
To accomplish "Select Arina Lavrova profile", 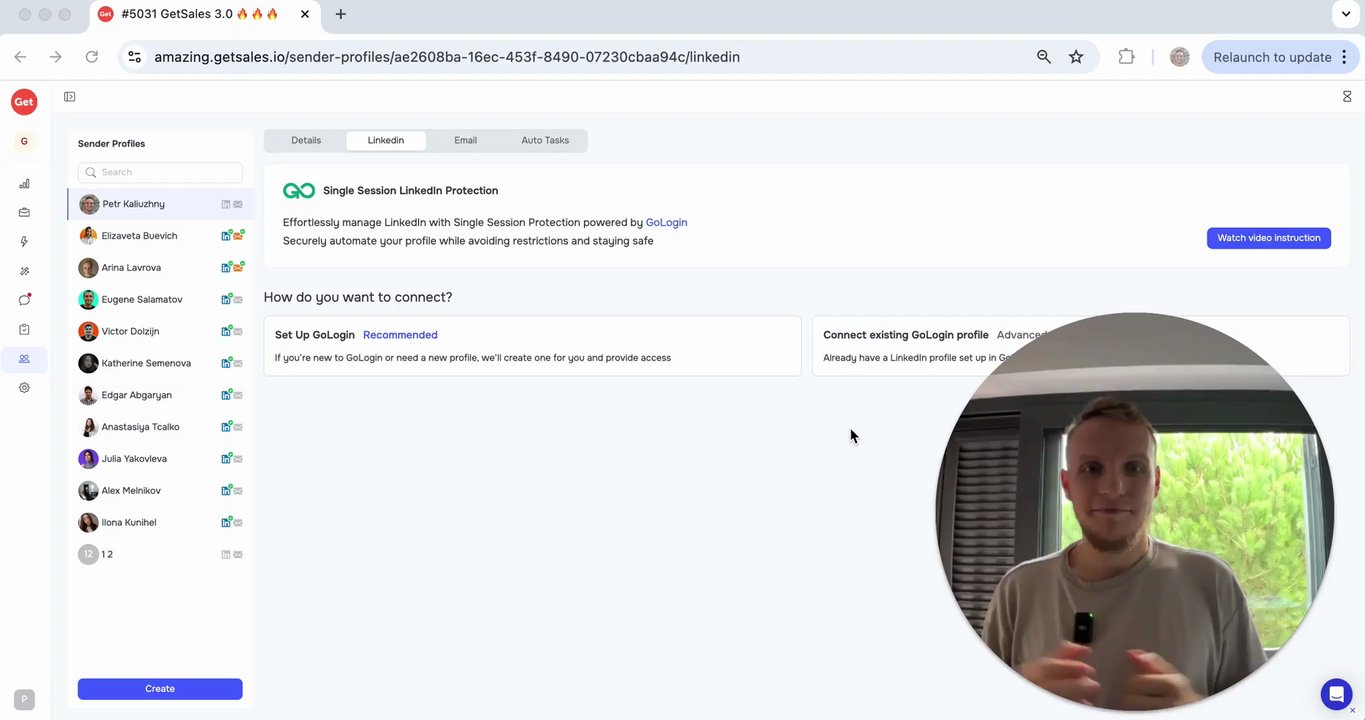I will coord(160,268).
